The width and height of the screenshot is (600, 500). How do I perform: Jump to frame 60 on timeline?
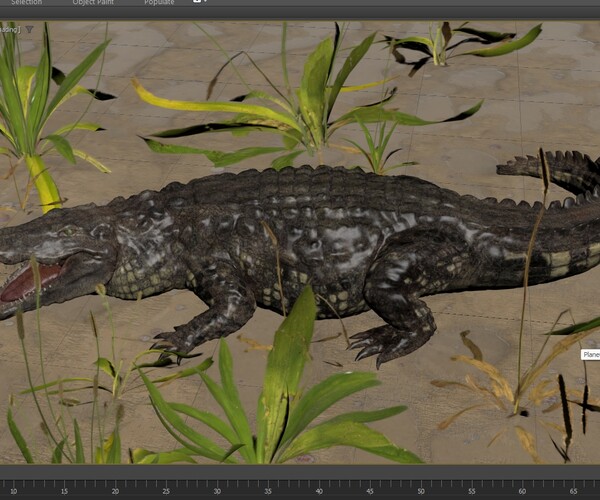click(x=522, y=491)
